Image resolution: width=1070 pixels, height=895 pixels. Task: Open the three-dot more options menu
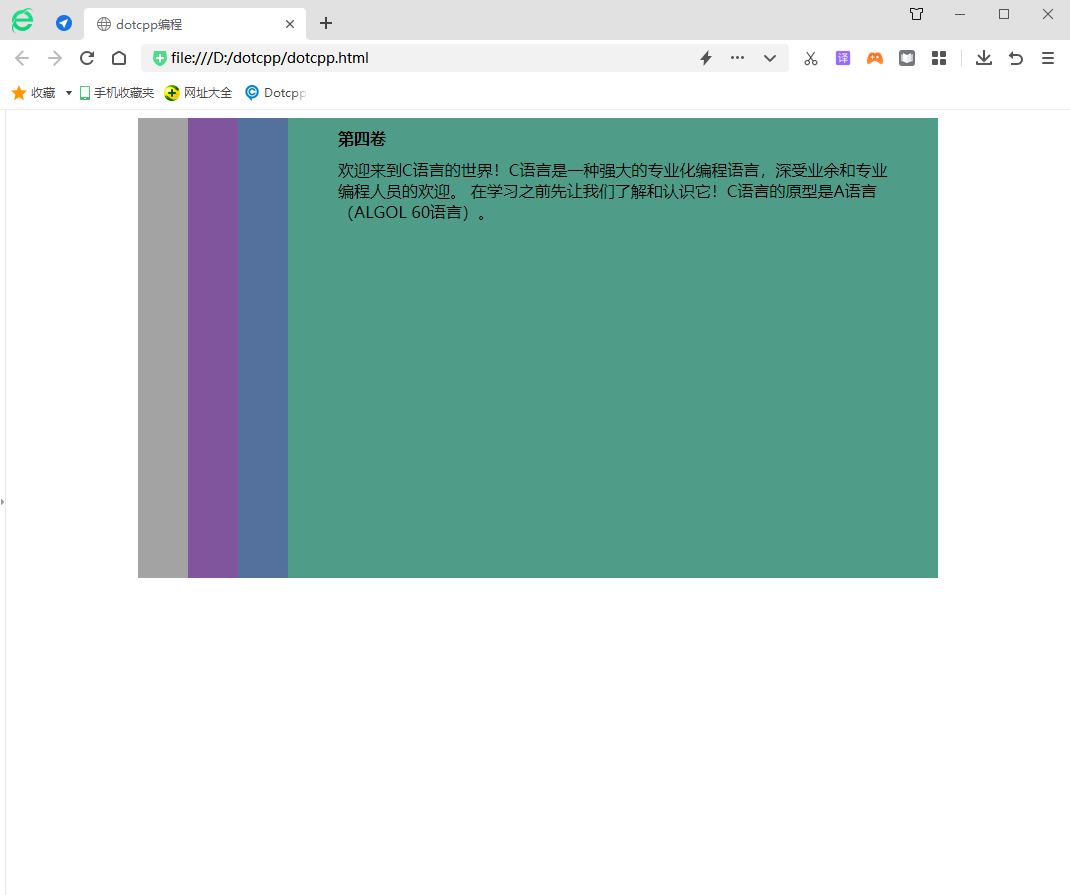737,58
